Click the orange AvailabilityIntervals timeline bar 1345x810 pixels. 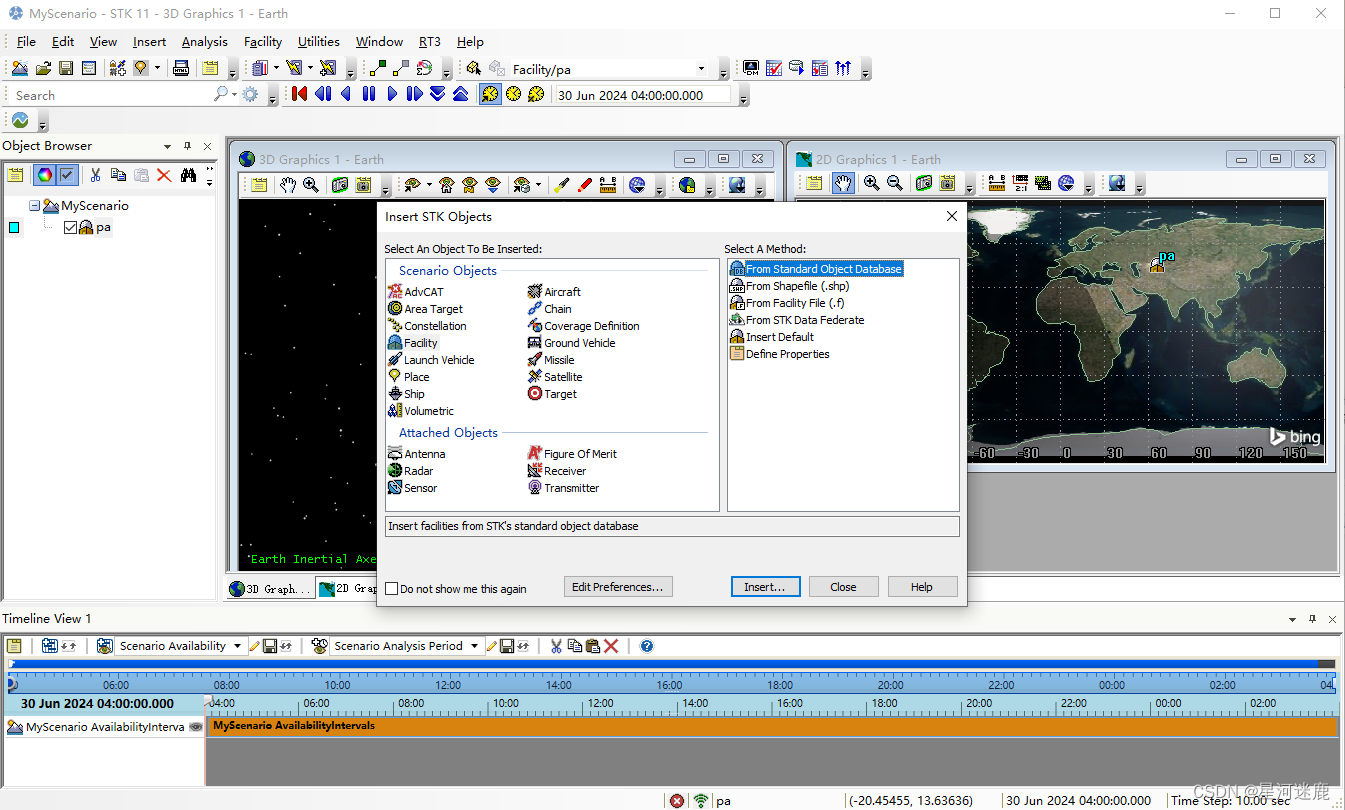pyautogui.click(x=773, y=727)
